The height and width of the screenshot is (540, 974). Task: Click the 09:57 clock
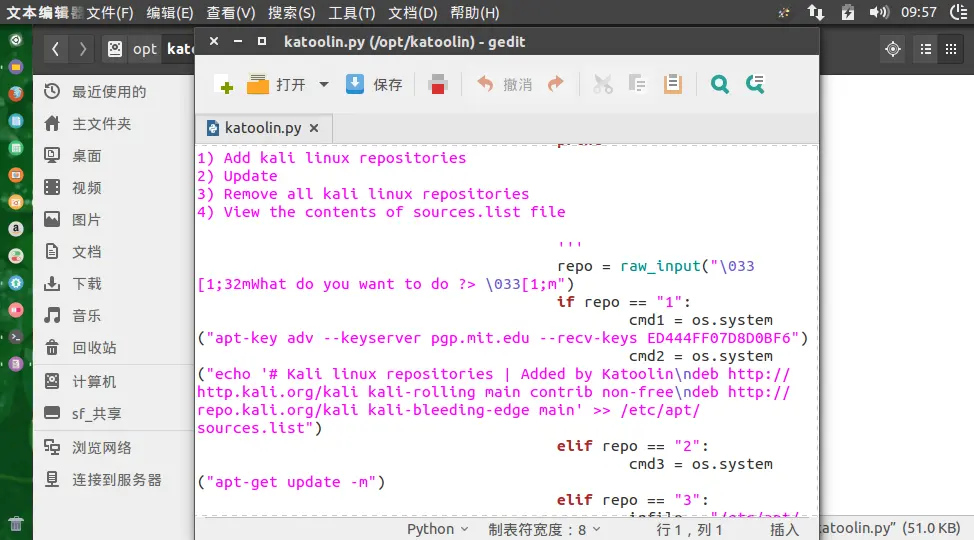click(x=919, y=12)
